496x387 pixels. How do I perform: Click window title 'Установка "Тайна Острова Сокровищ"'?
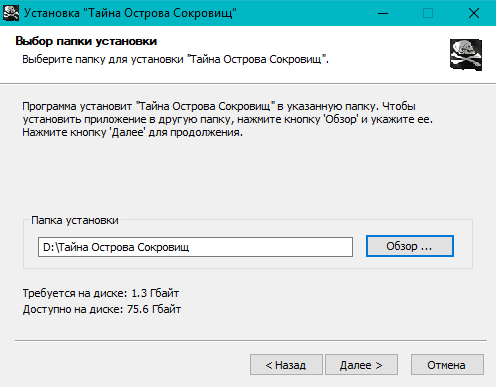(x=130, y=13)
